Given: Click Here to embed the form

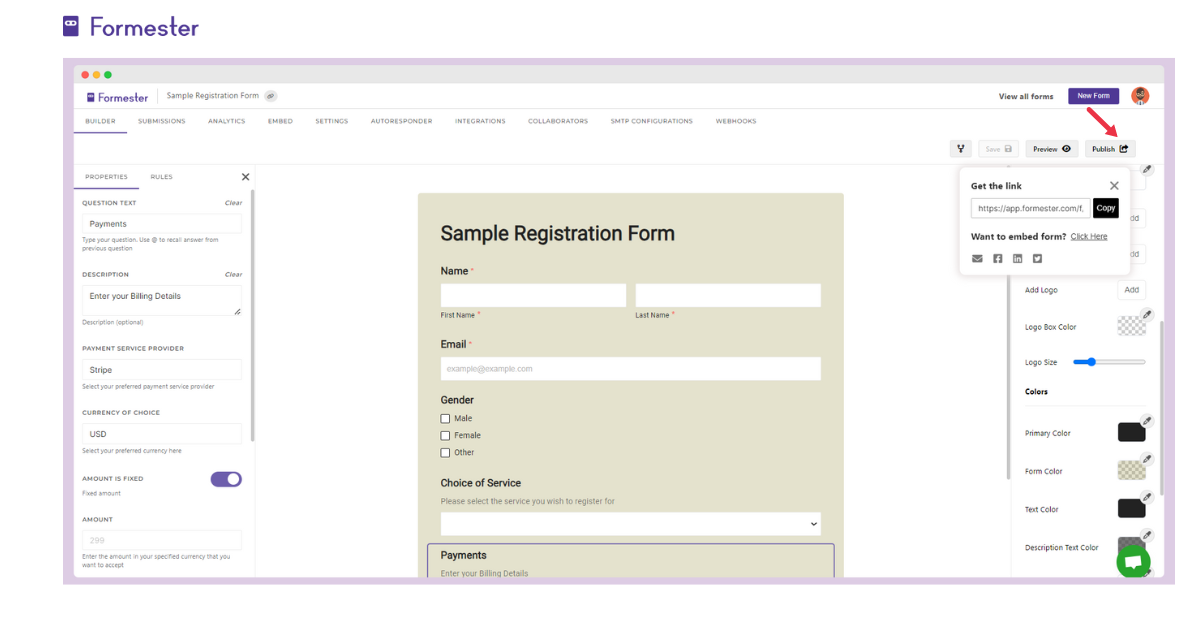Looking at the screenshot, I should [x=1089, y=236].
